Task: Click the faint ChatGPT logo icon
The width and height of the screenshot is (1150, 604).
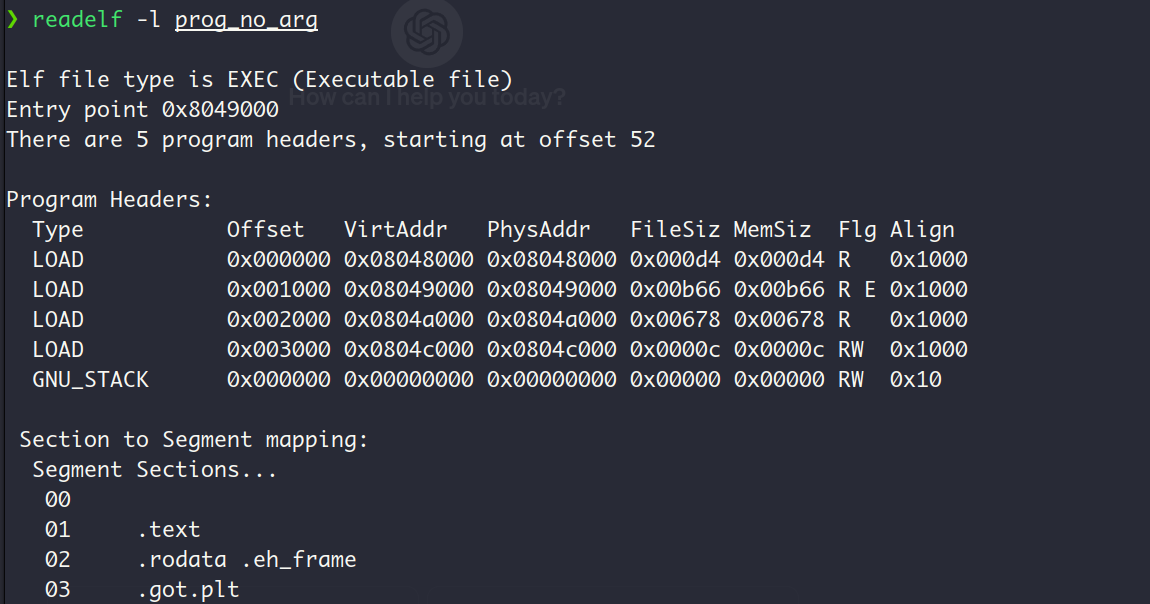Action: click(x=427, y=32)
